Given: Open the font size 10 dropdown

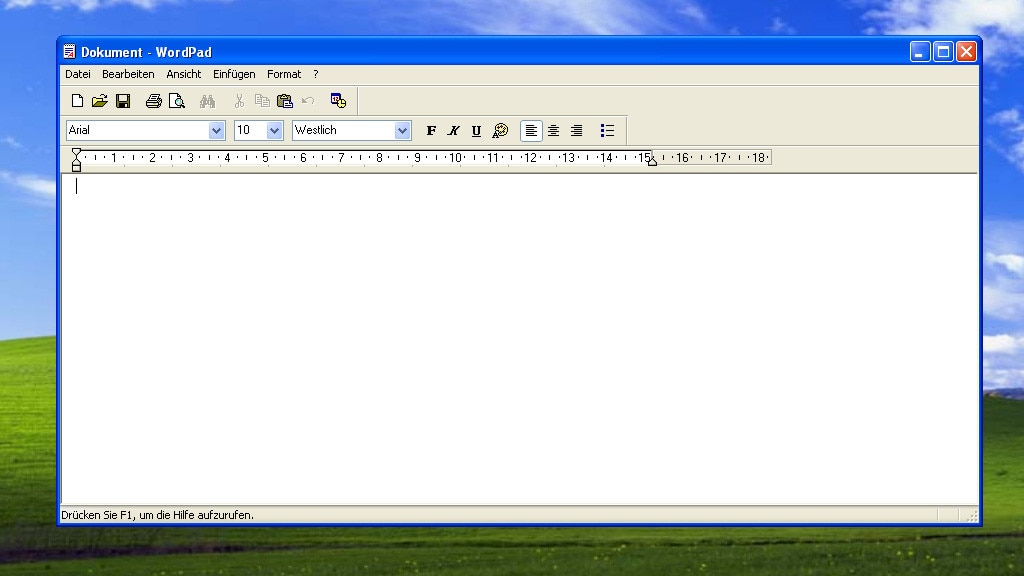Looking at the screenshot, I should (x=274, y=130).
